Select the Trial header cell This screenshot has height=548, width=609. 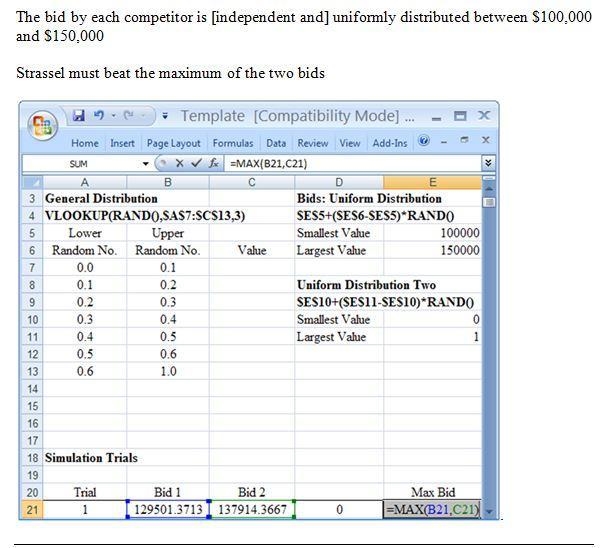coord(85,492)
